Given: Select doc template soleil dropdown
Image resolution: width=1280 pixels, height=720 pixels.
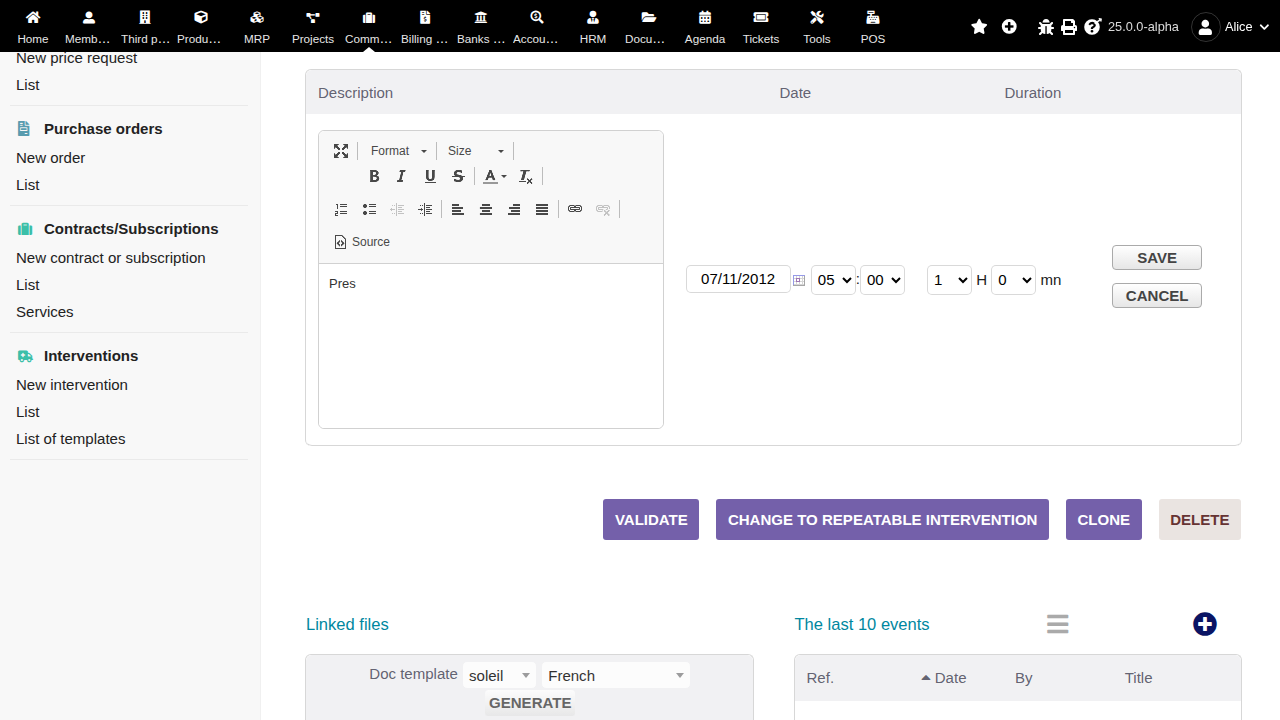Looking at the screenshot, I should click(x=499, y=676).
